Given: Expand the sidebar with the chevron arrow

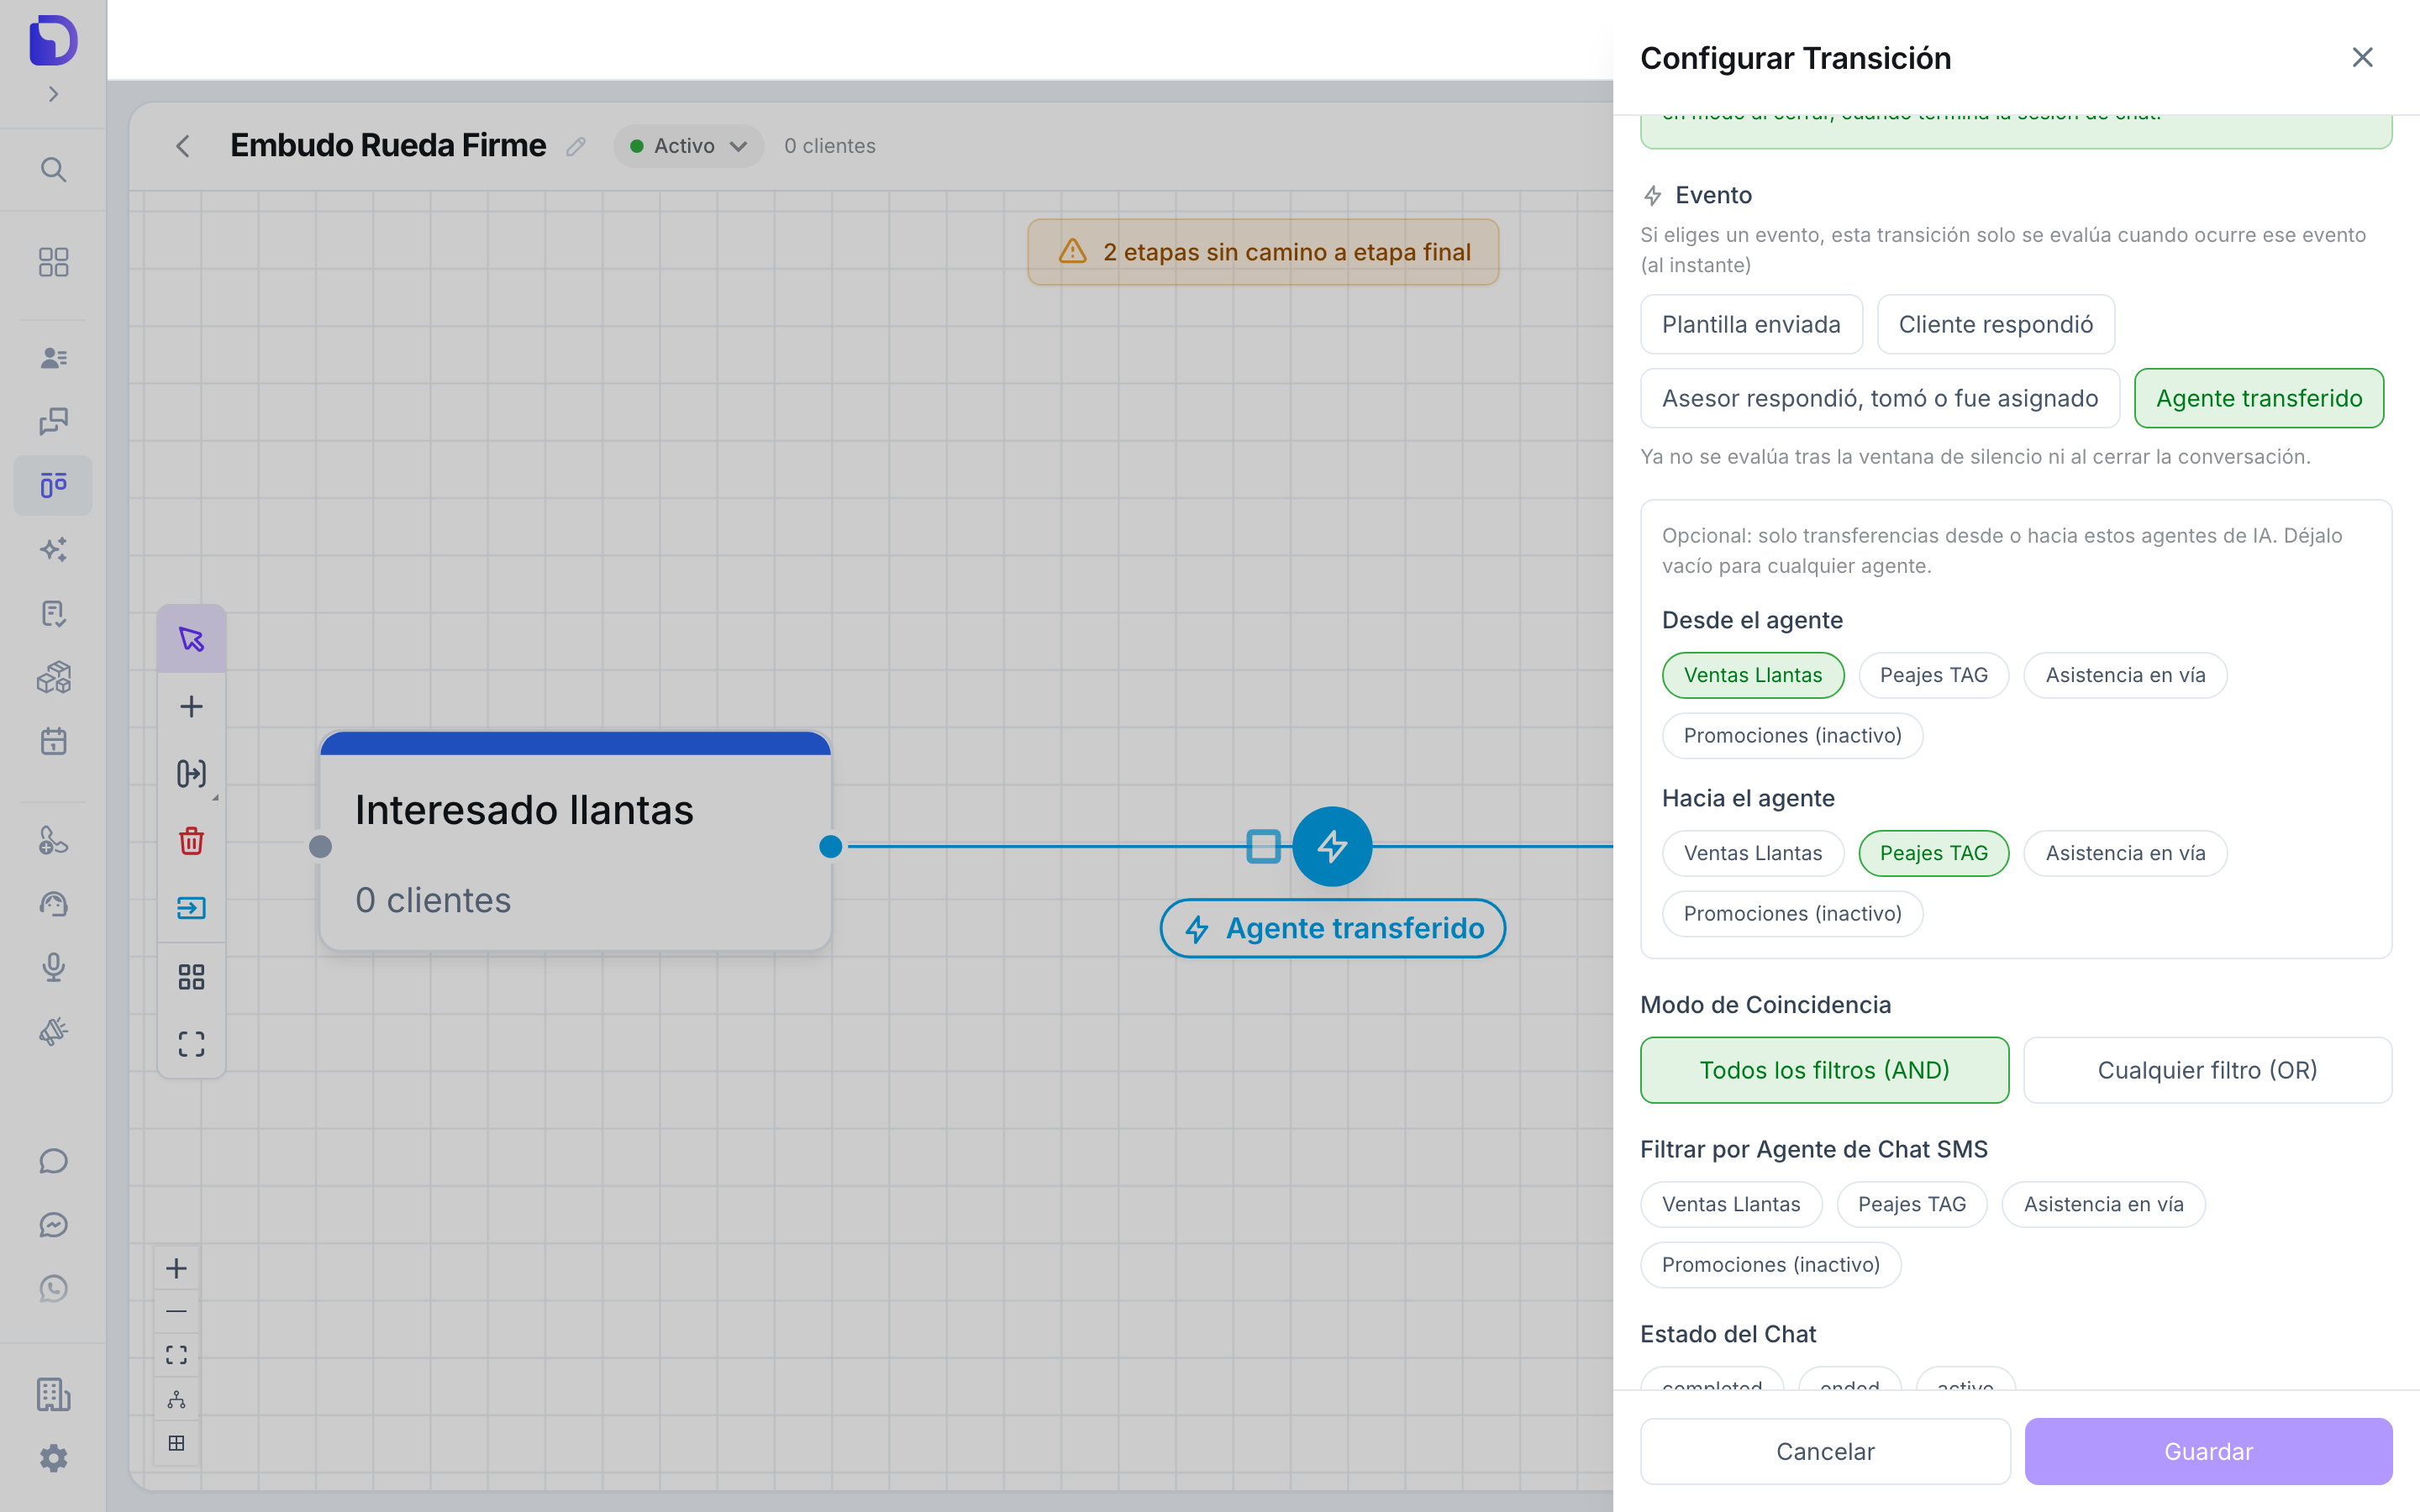Looking at the screenshot, I should (x=53, y=94).
